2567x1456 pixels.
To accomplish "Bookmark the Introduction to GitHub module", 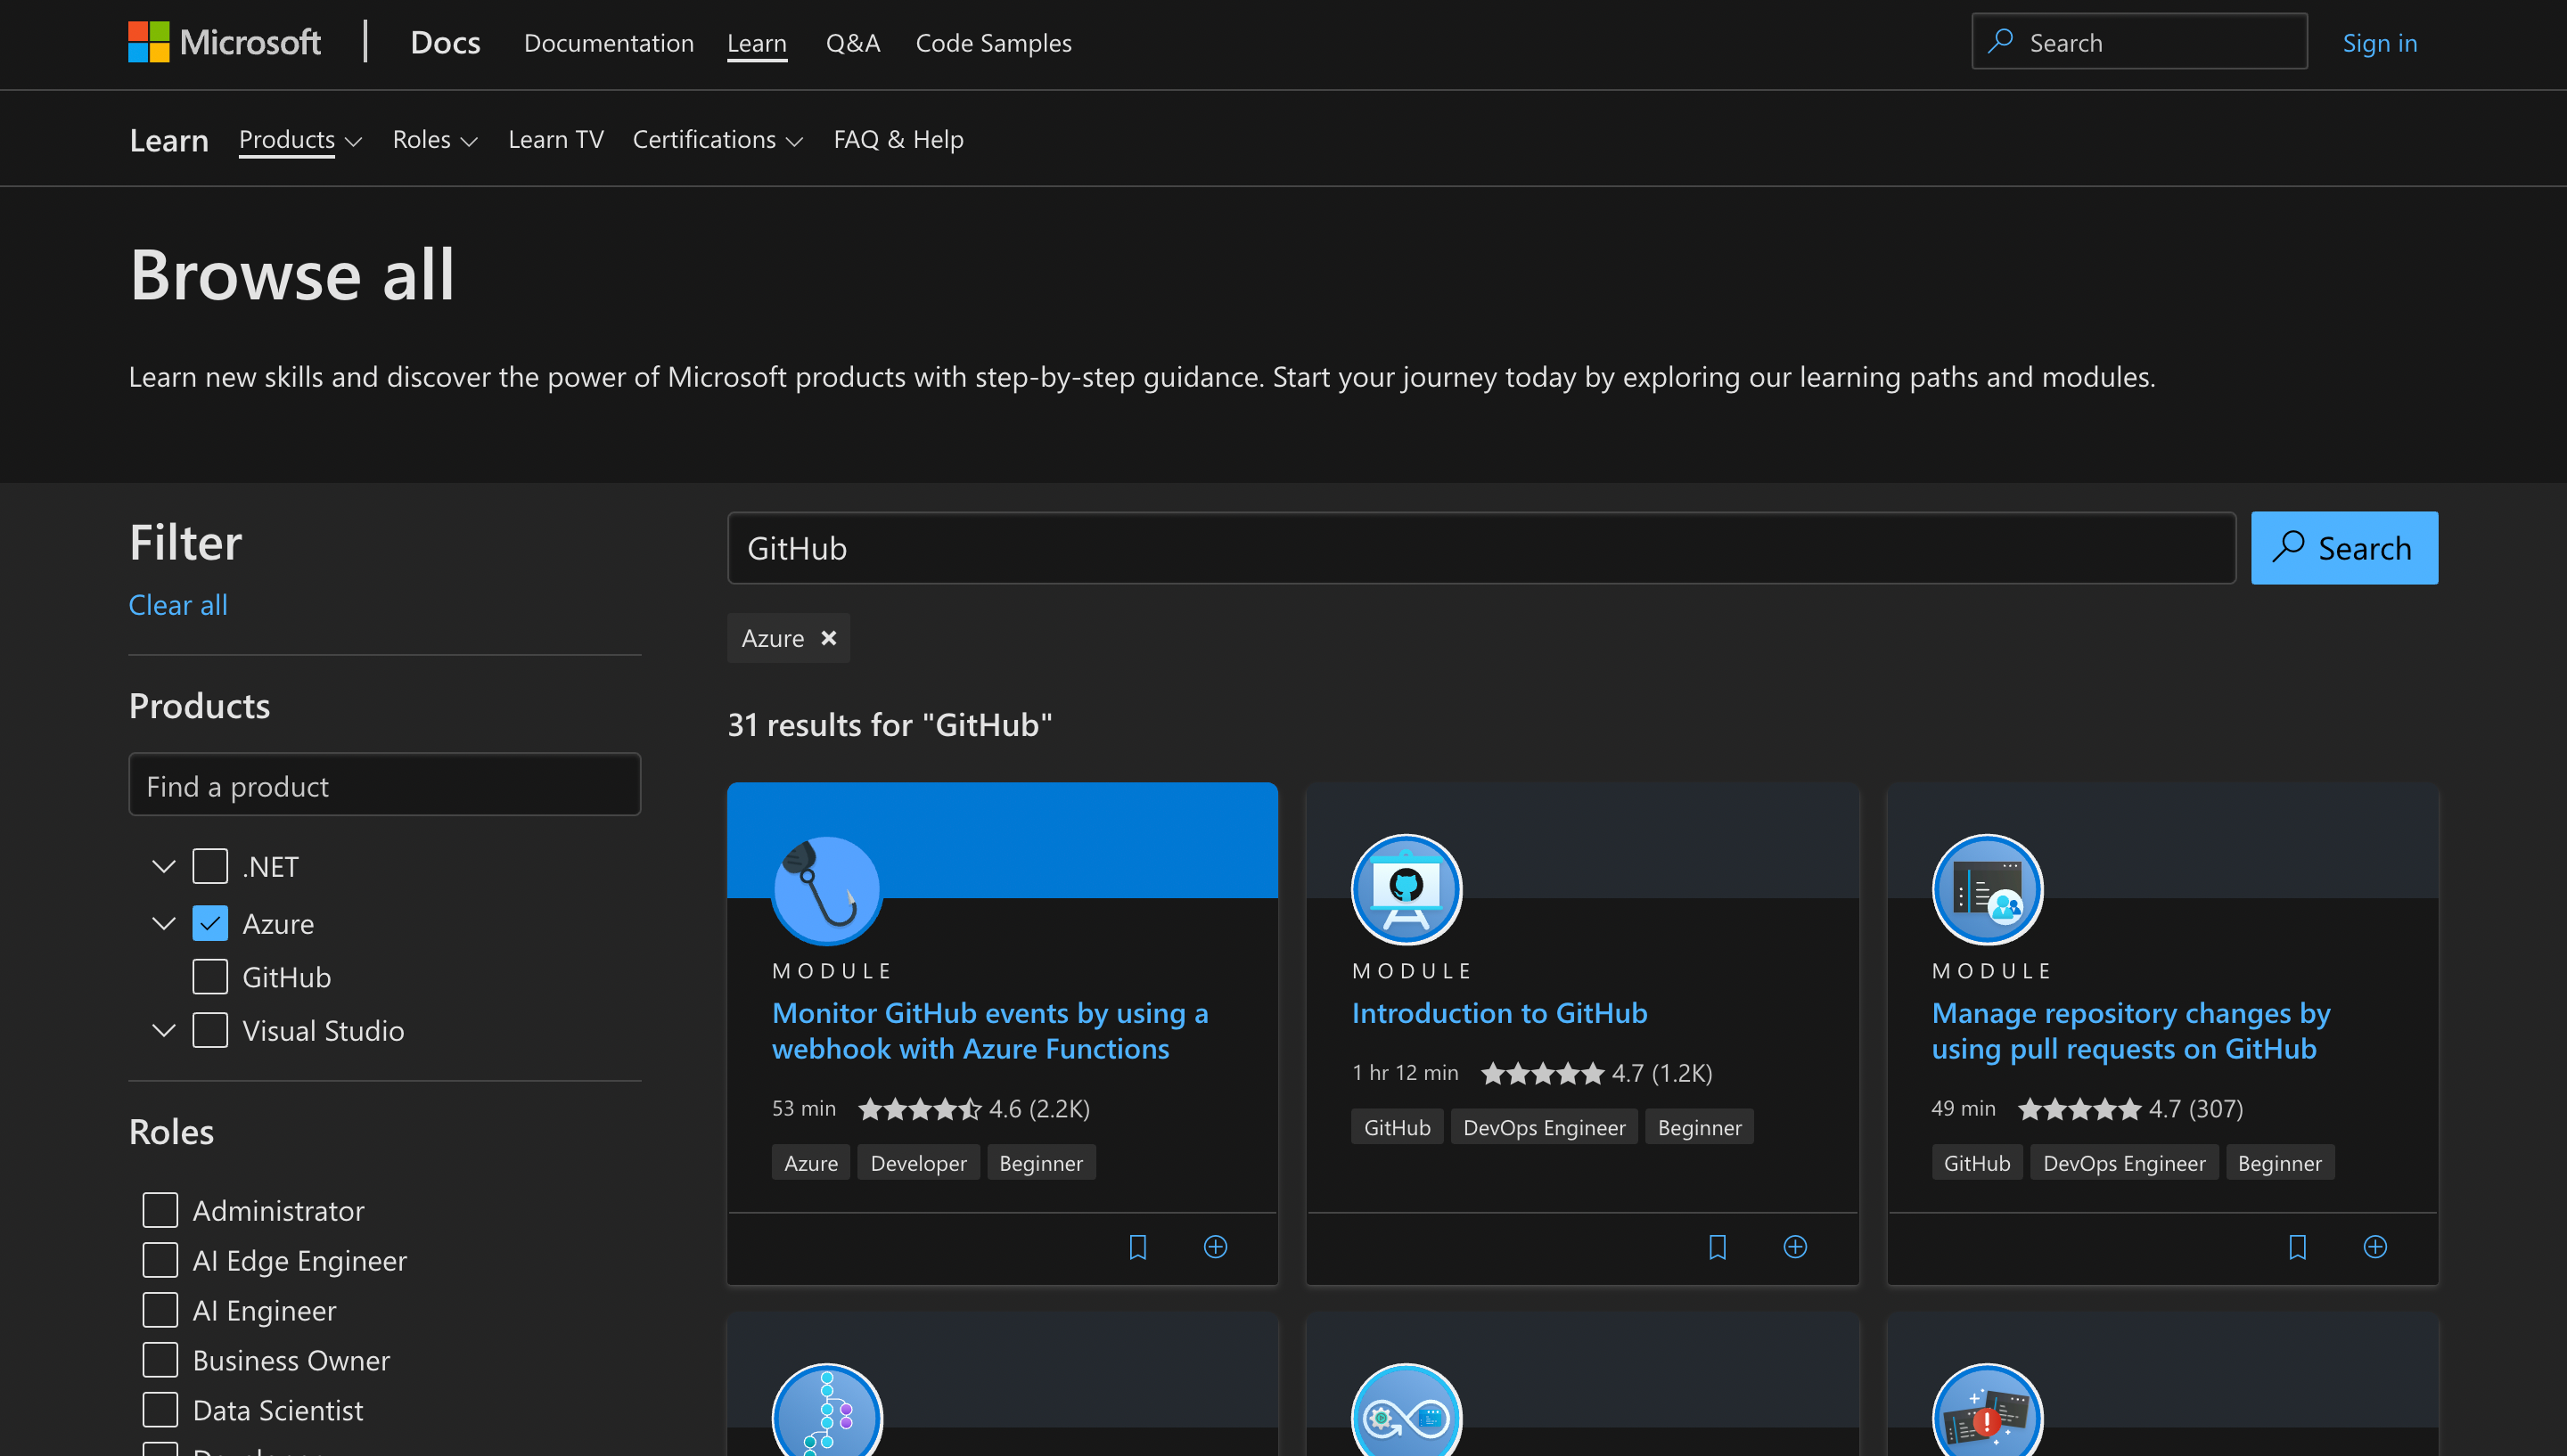I will [x=1717, y=1247].
